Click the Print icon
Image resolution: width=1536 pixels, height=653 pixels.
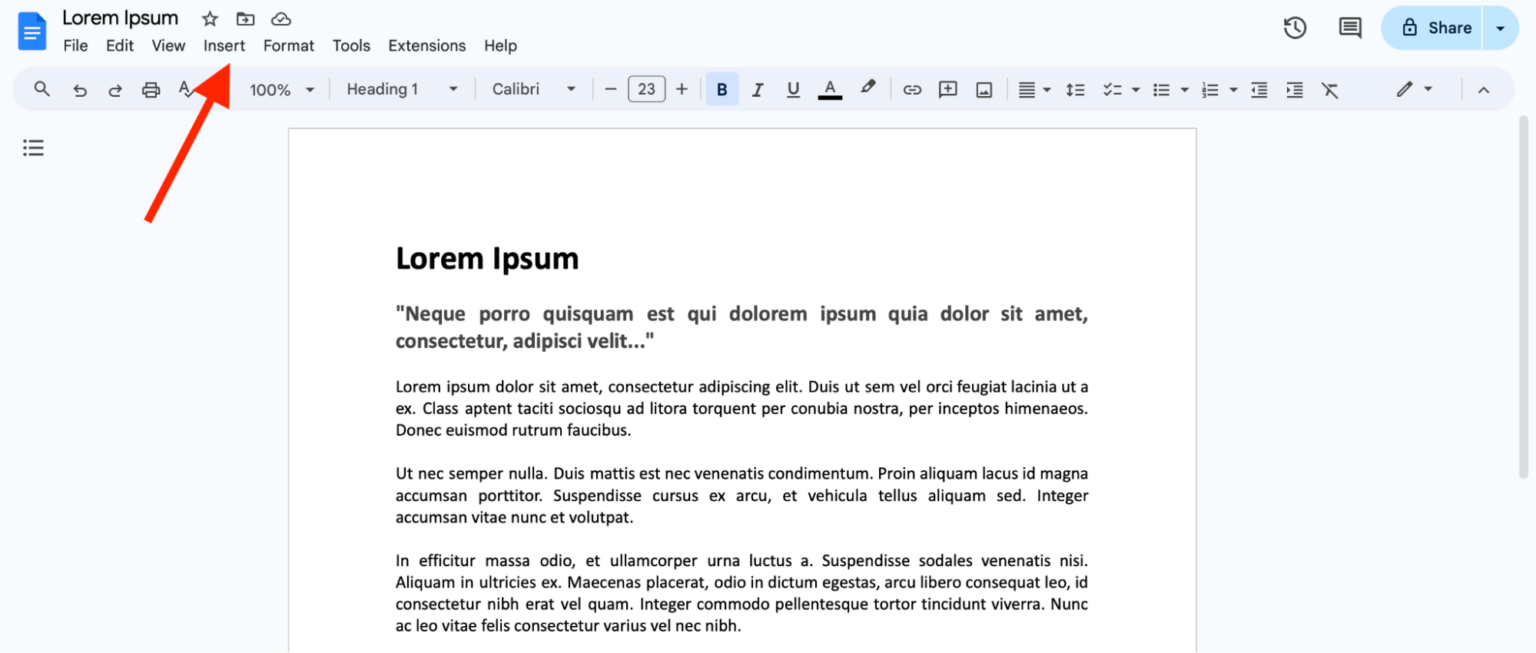tap(150, 89)
